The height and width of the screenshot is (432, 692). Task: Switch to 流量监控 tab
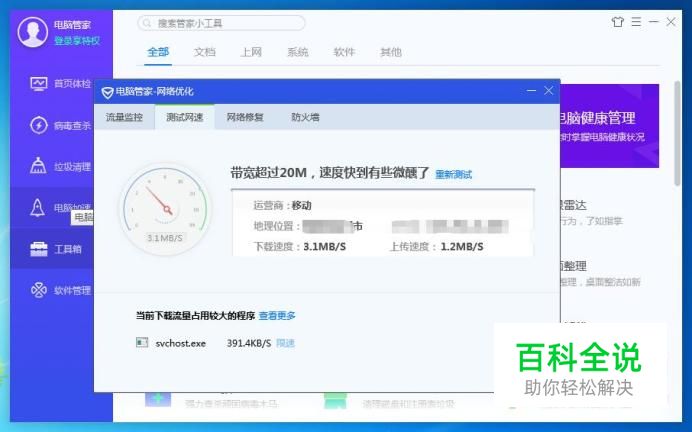[x=124, y=117]
